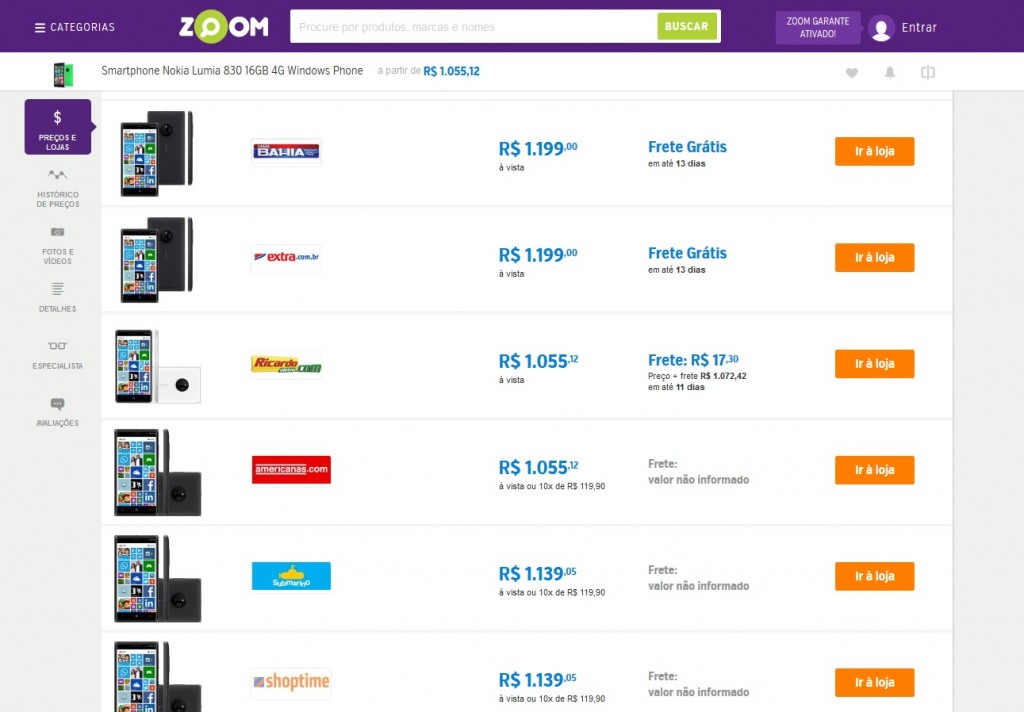Screen dimensions: 1024x712
Task: Go to Fotos e Vídeos section
Action: coord(57,246)
